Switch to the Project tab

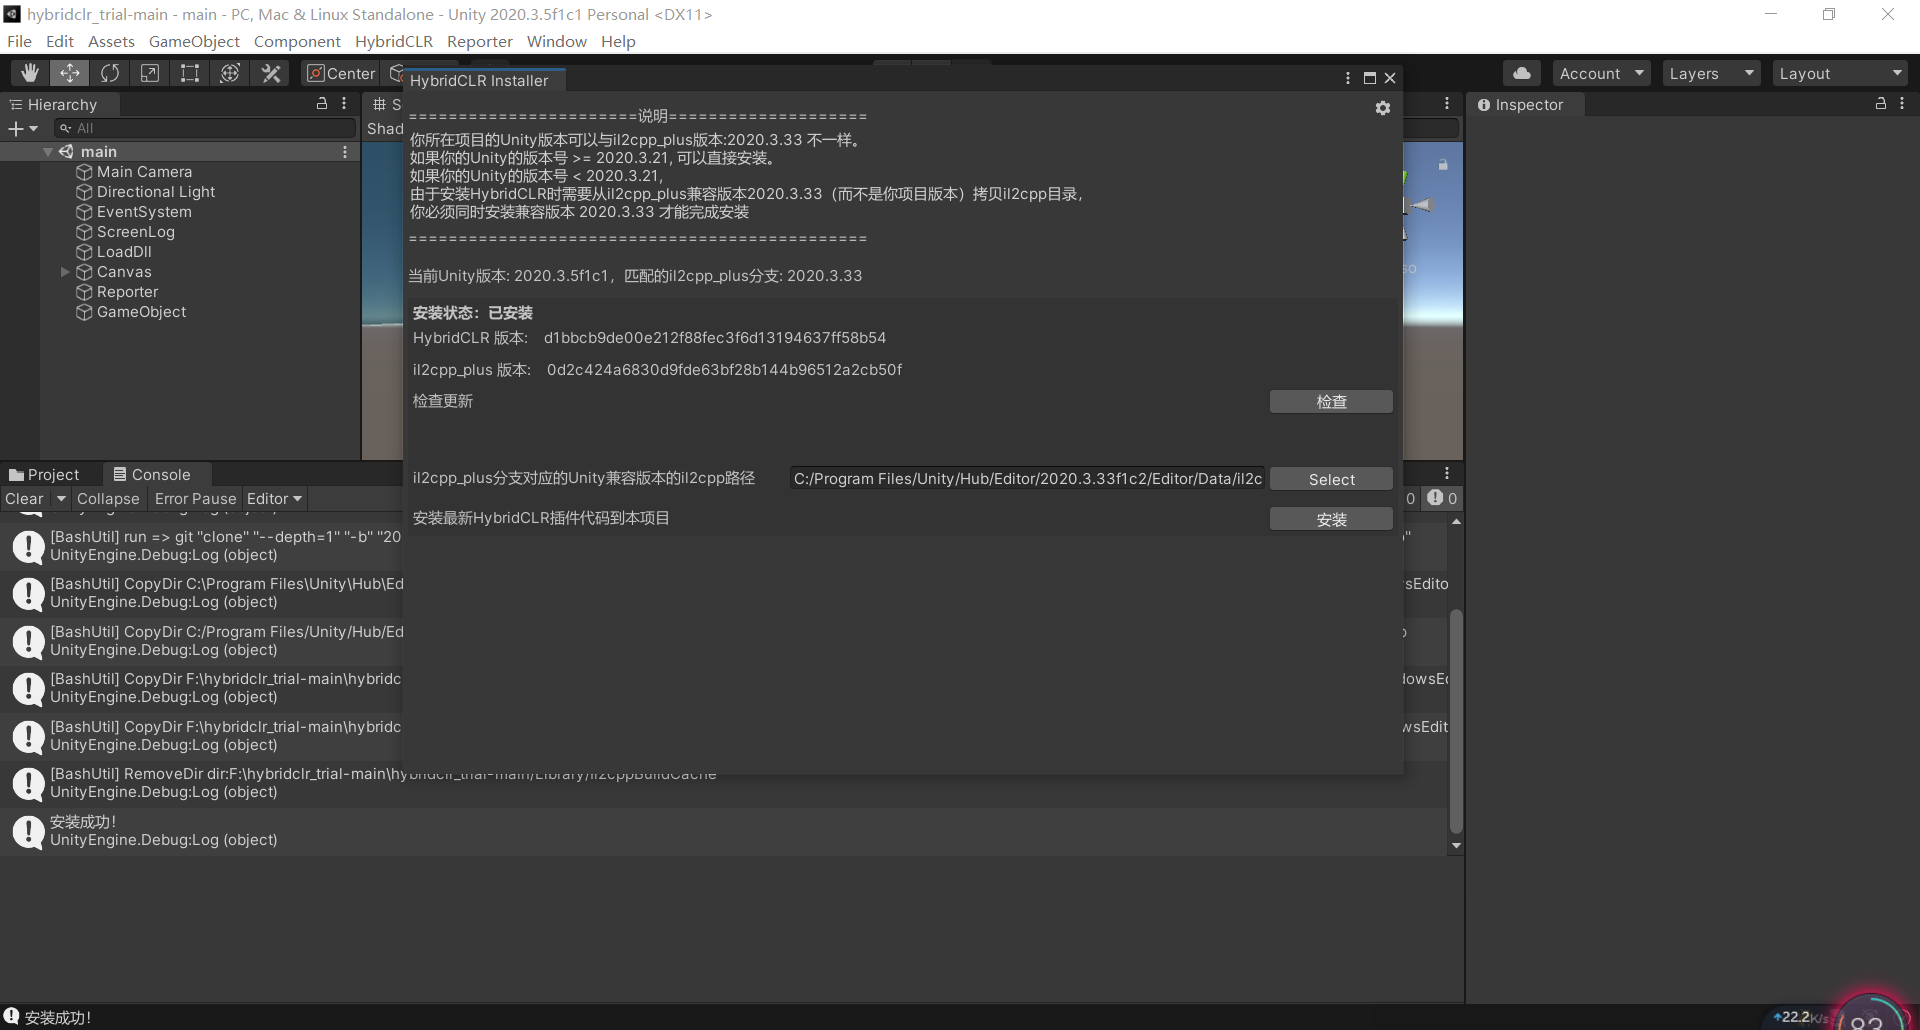(44, 474)
